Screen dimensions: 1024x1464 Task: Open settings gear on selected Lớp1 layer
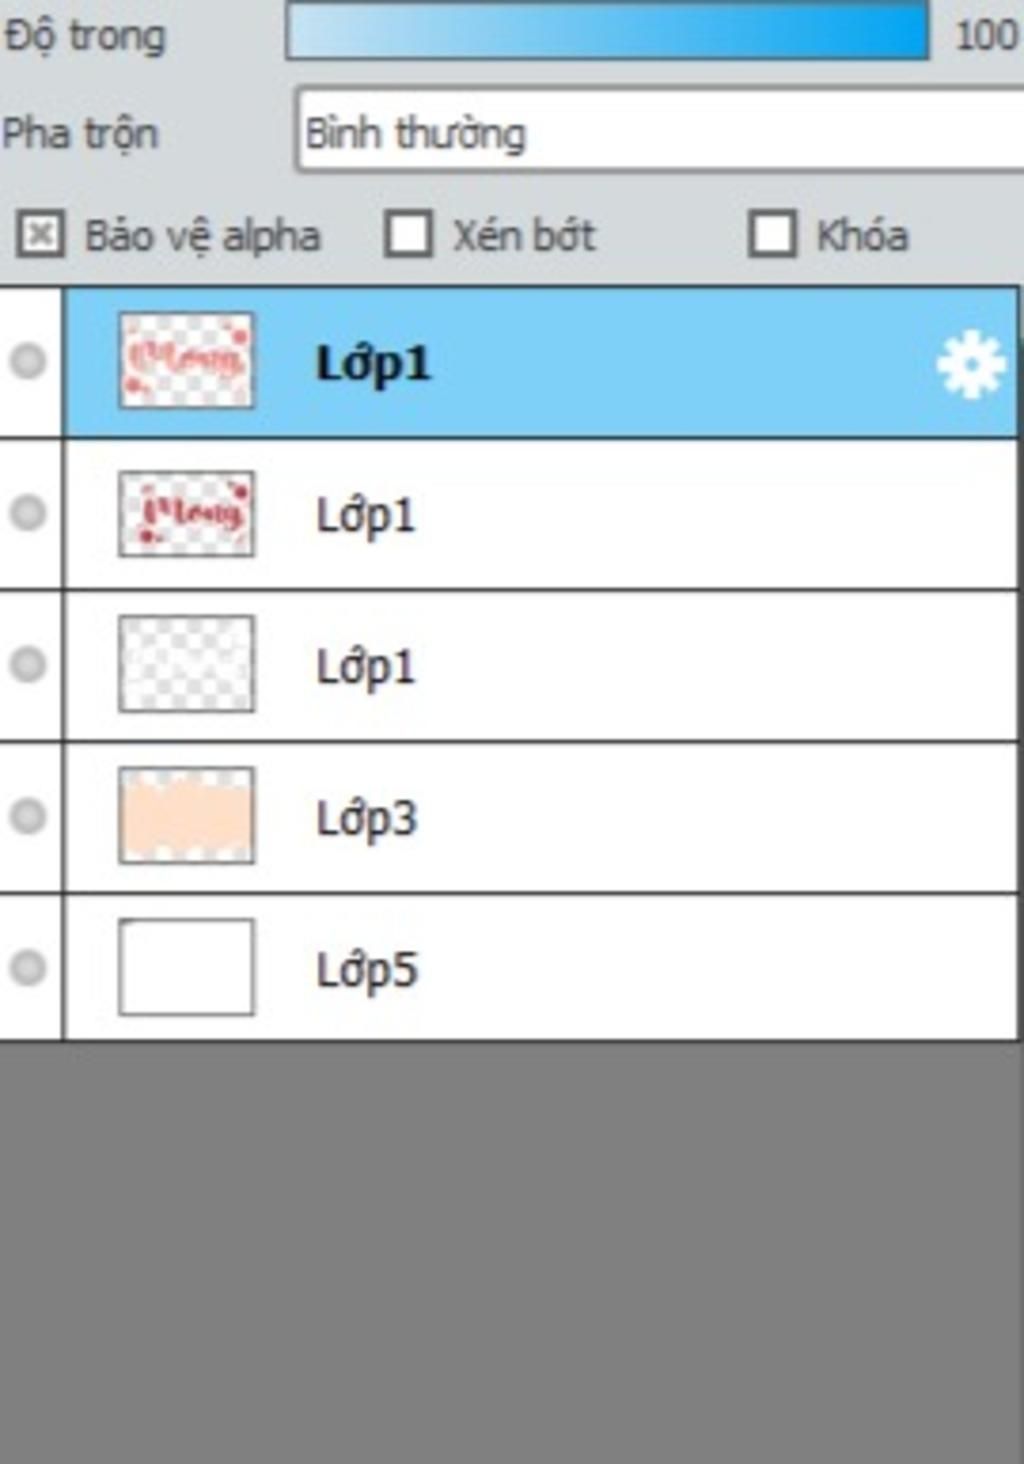tap(970, 365)
